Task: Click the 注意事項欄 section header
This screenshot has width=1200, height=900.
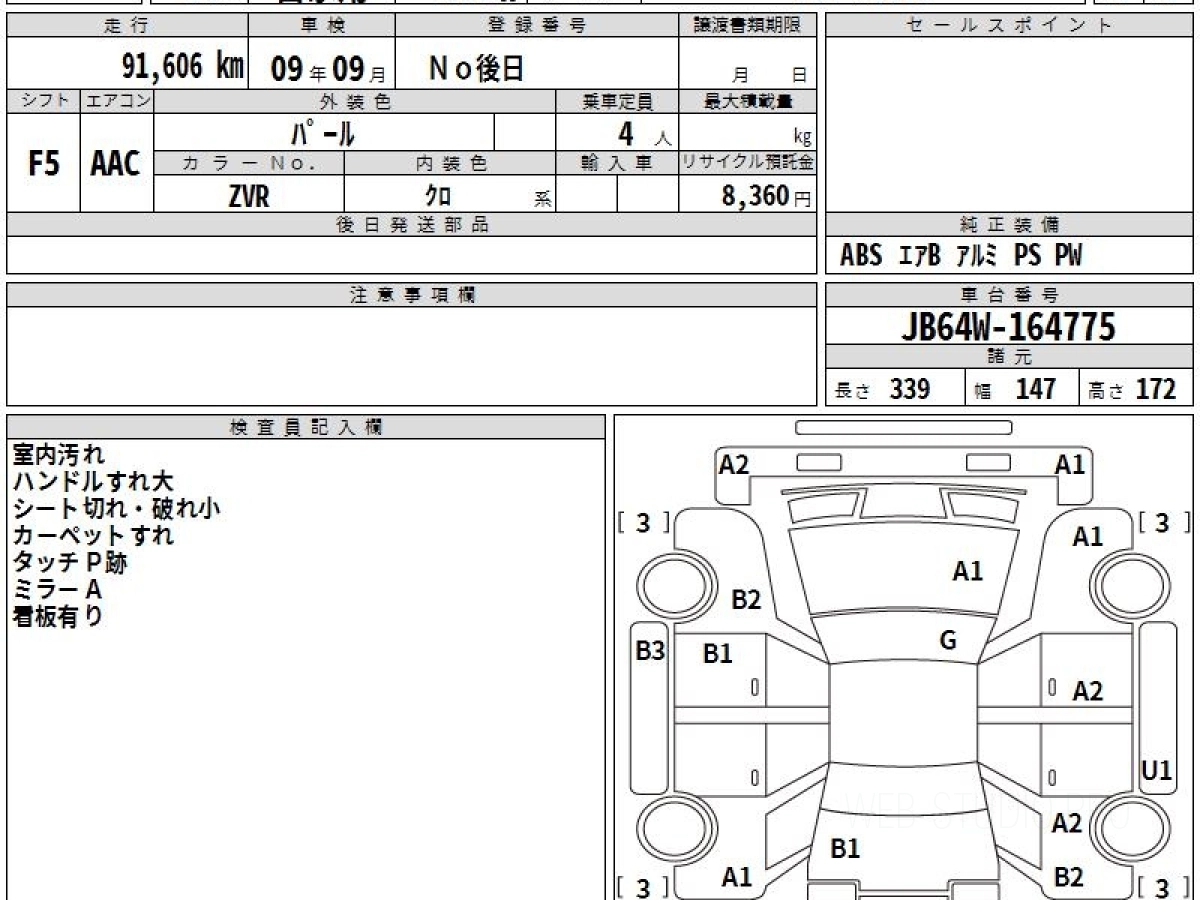Action: pyautogui.click(x=412, y=295)
